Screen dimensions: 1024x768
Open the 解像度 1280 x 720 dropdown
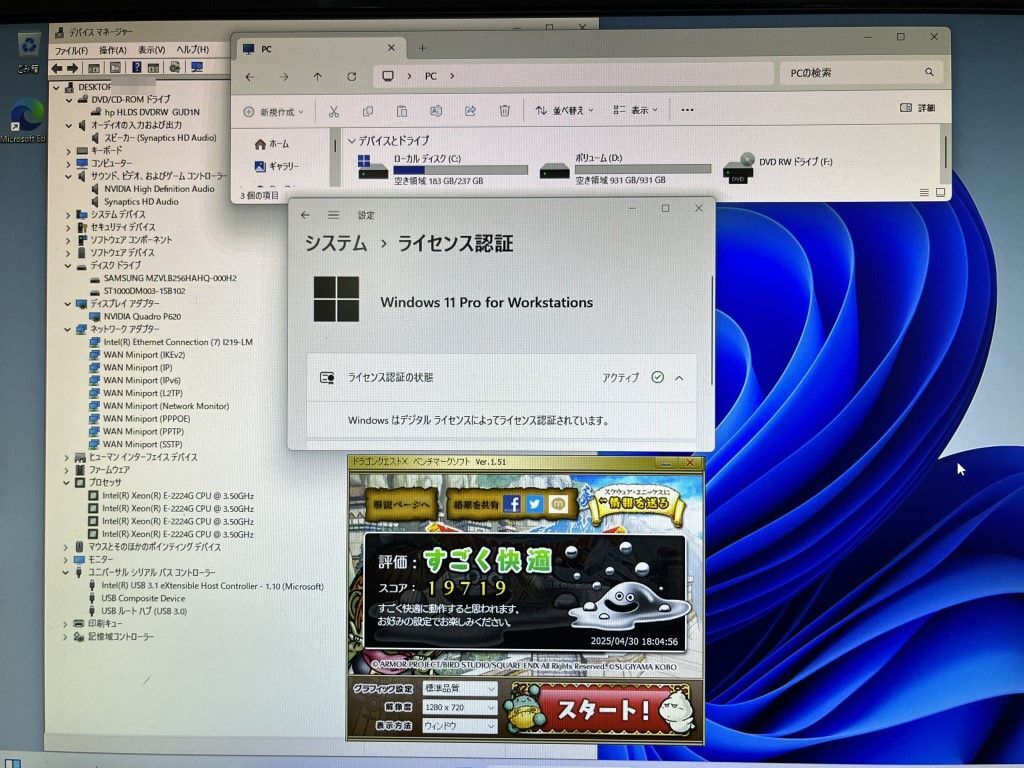coord(460,707)
